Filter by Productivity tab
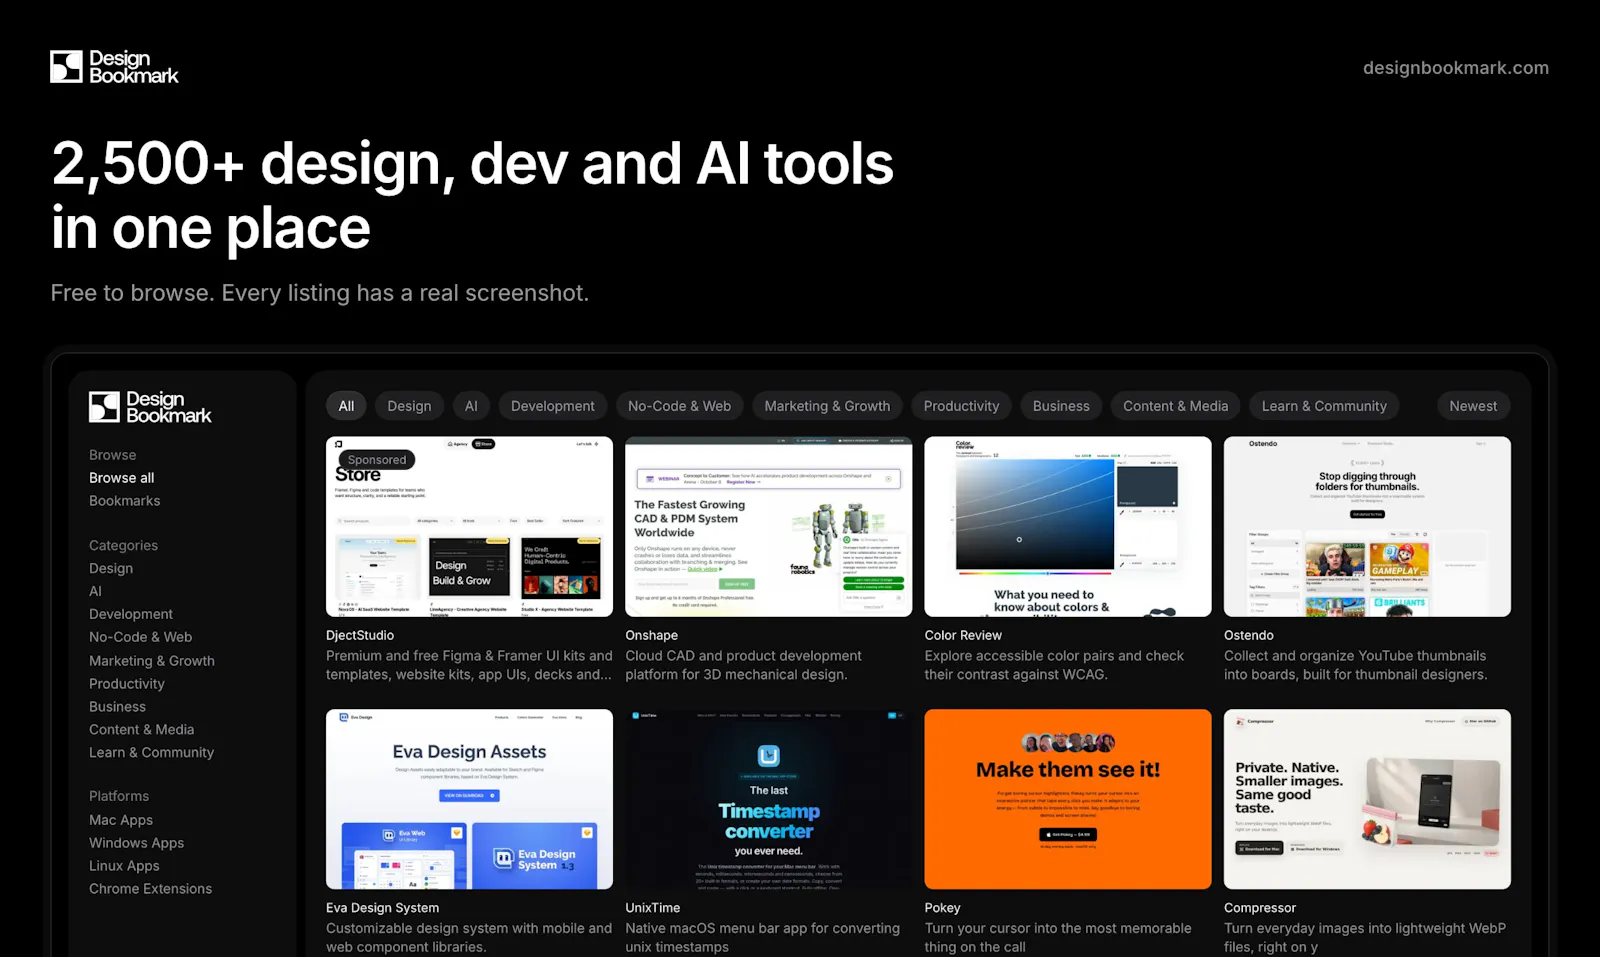Image resolution: width=1600 pixels, height=957 pixels. click(961, 406)
